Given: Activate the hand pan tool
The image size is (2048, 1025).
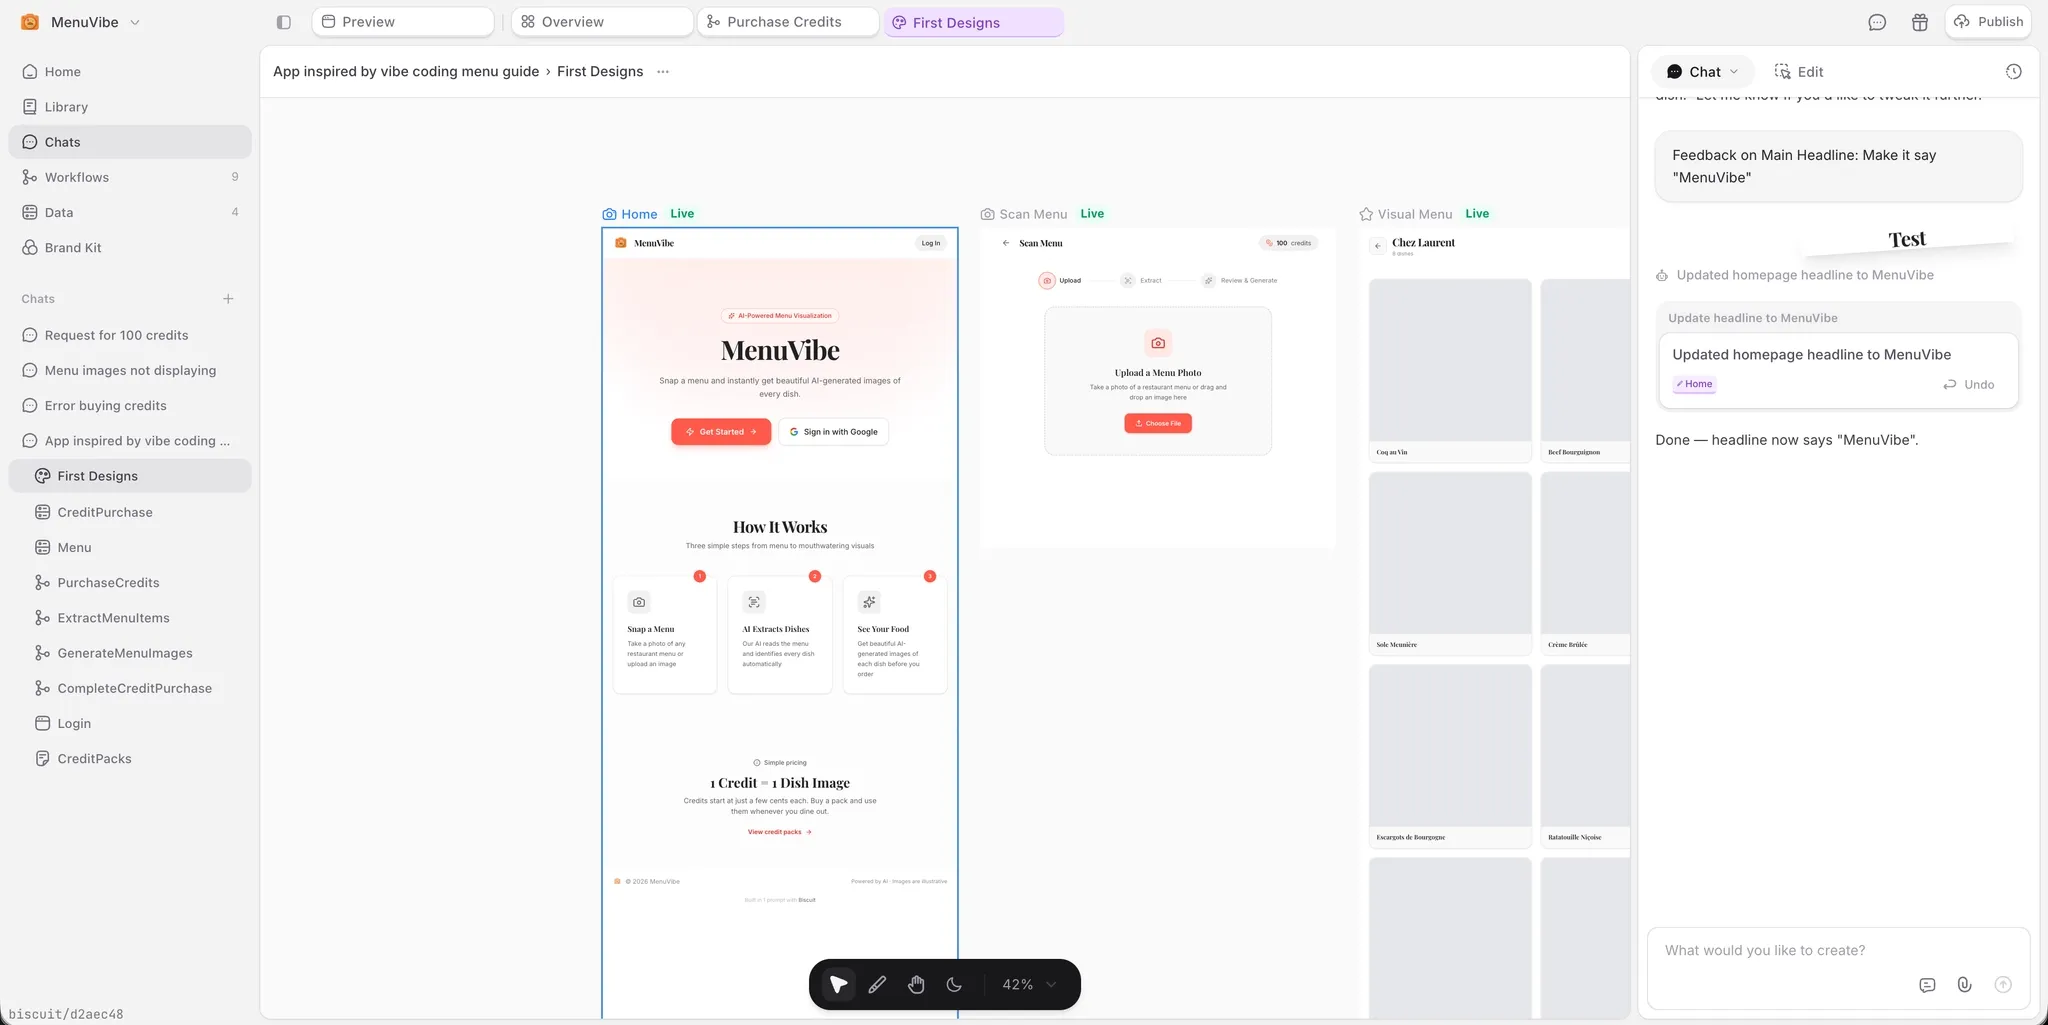Looking at the screenshot, I should pos(916,985).
